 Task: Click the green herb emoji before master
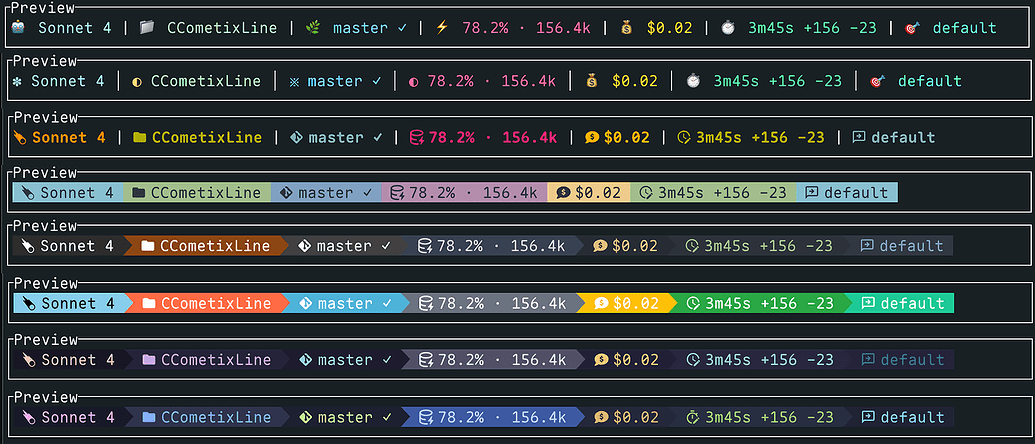tap(312, 28)
